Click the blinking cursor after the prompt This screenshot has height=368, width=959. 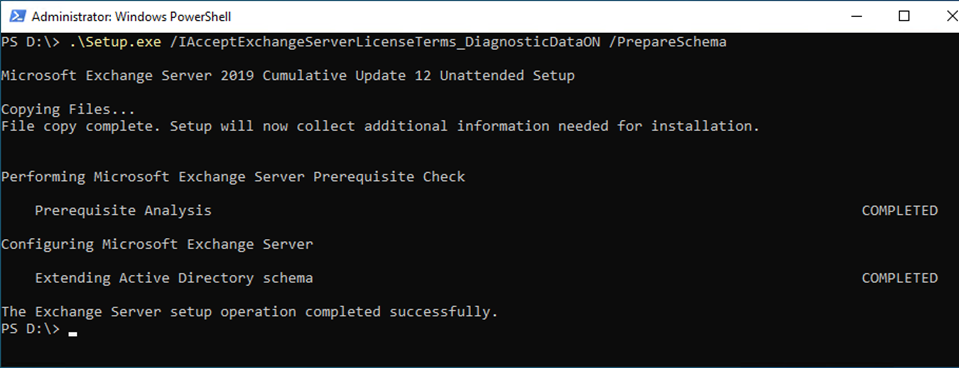[73, 334]
